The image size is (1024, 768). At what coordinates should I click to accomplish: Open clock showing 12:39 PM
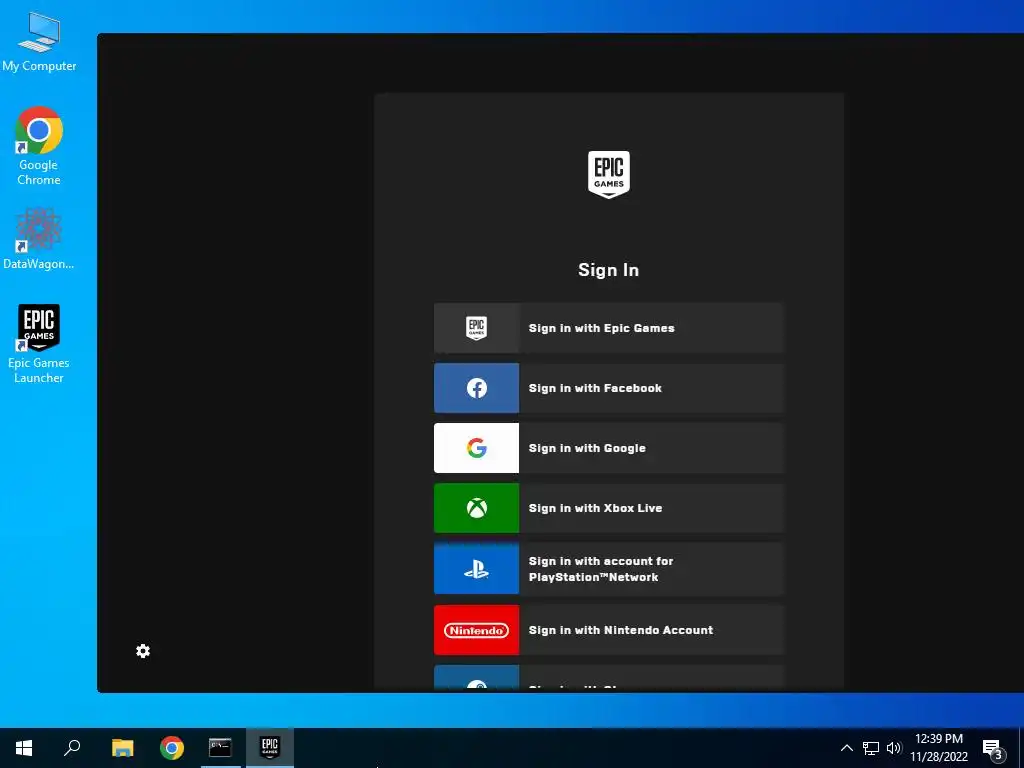point(939,748)
